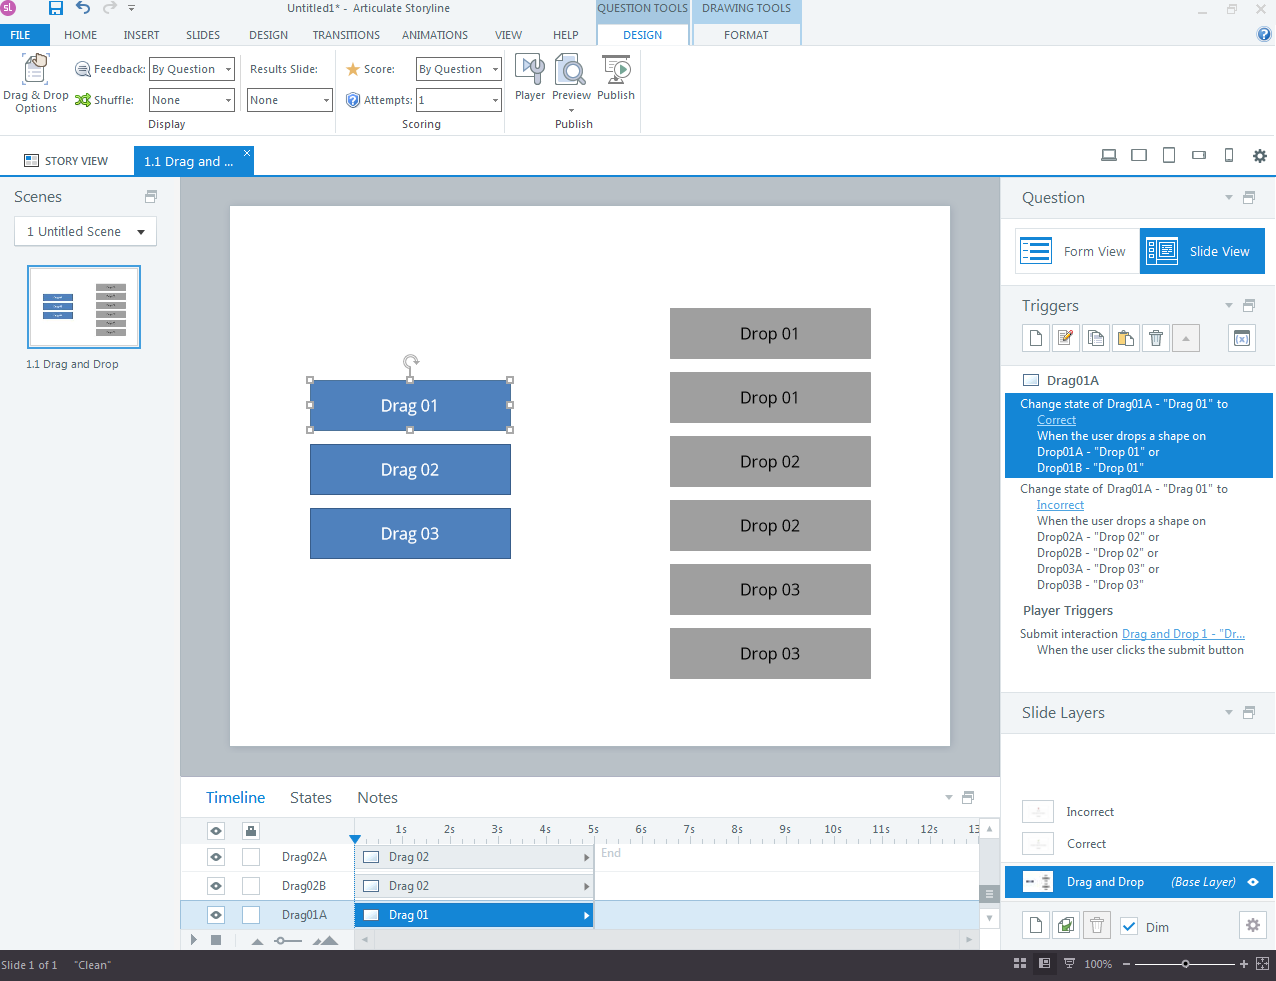Hide Drag02A using its eye icon
This screenshot has height=981, width=1276.
click(x=216, y=857)
